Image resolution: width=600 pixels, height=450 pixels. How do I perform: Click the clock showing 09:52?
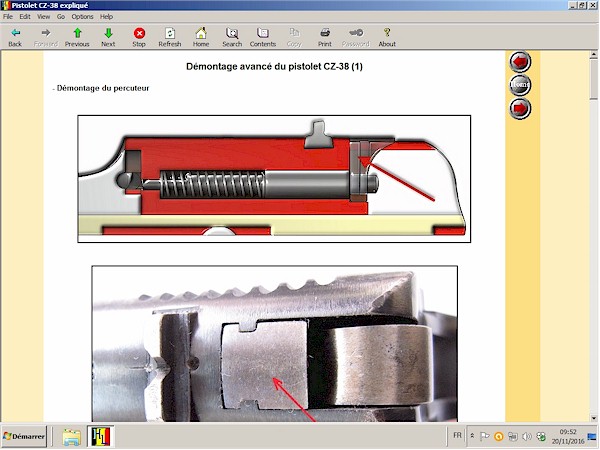click(x=568, y=436)
